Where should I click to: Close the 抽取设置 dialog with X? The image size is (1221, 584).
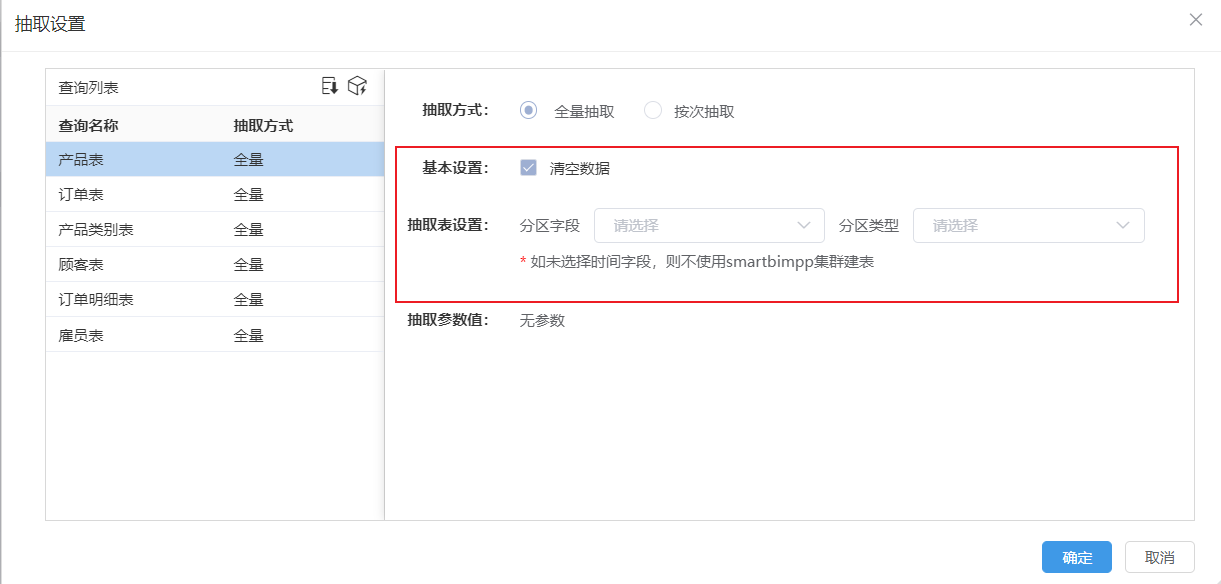coord(1195,20)
